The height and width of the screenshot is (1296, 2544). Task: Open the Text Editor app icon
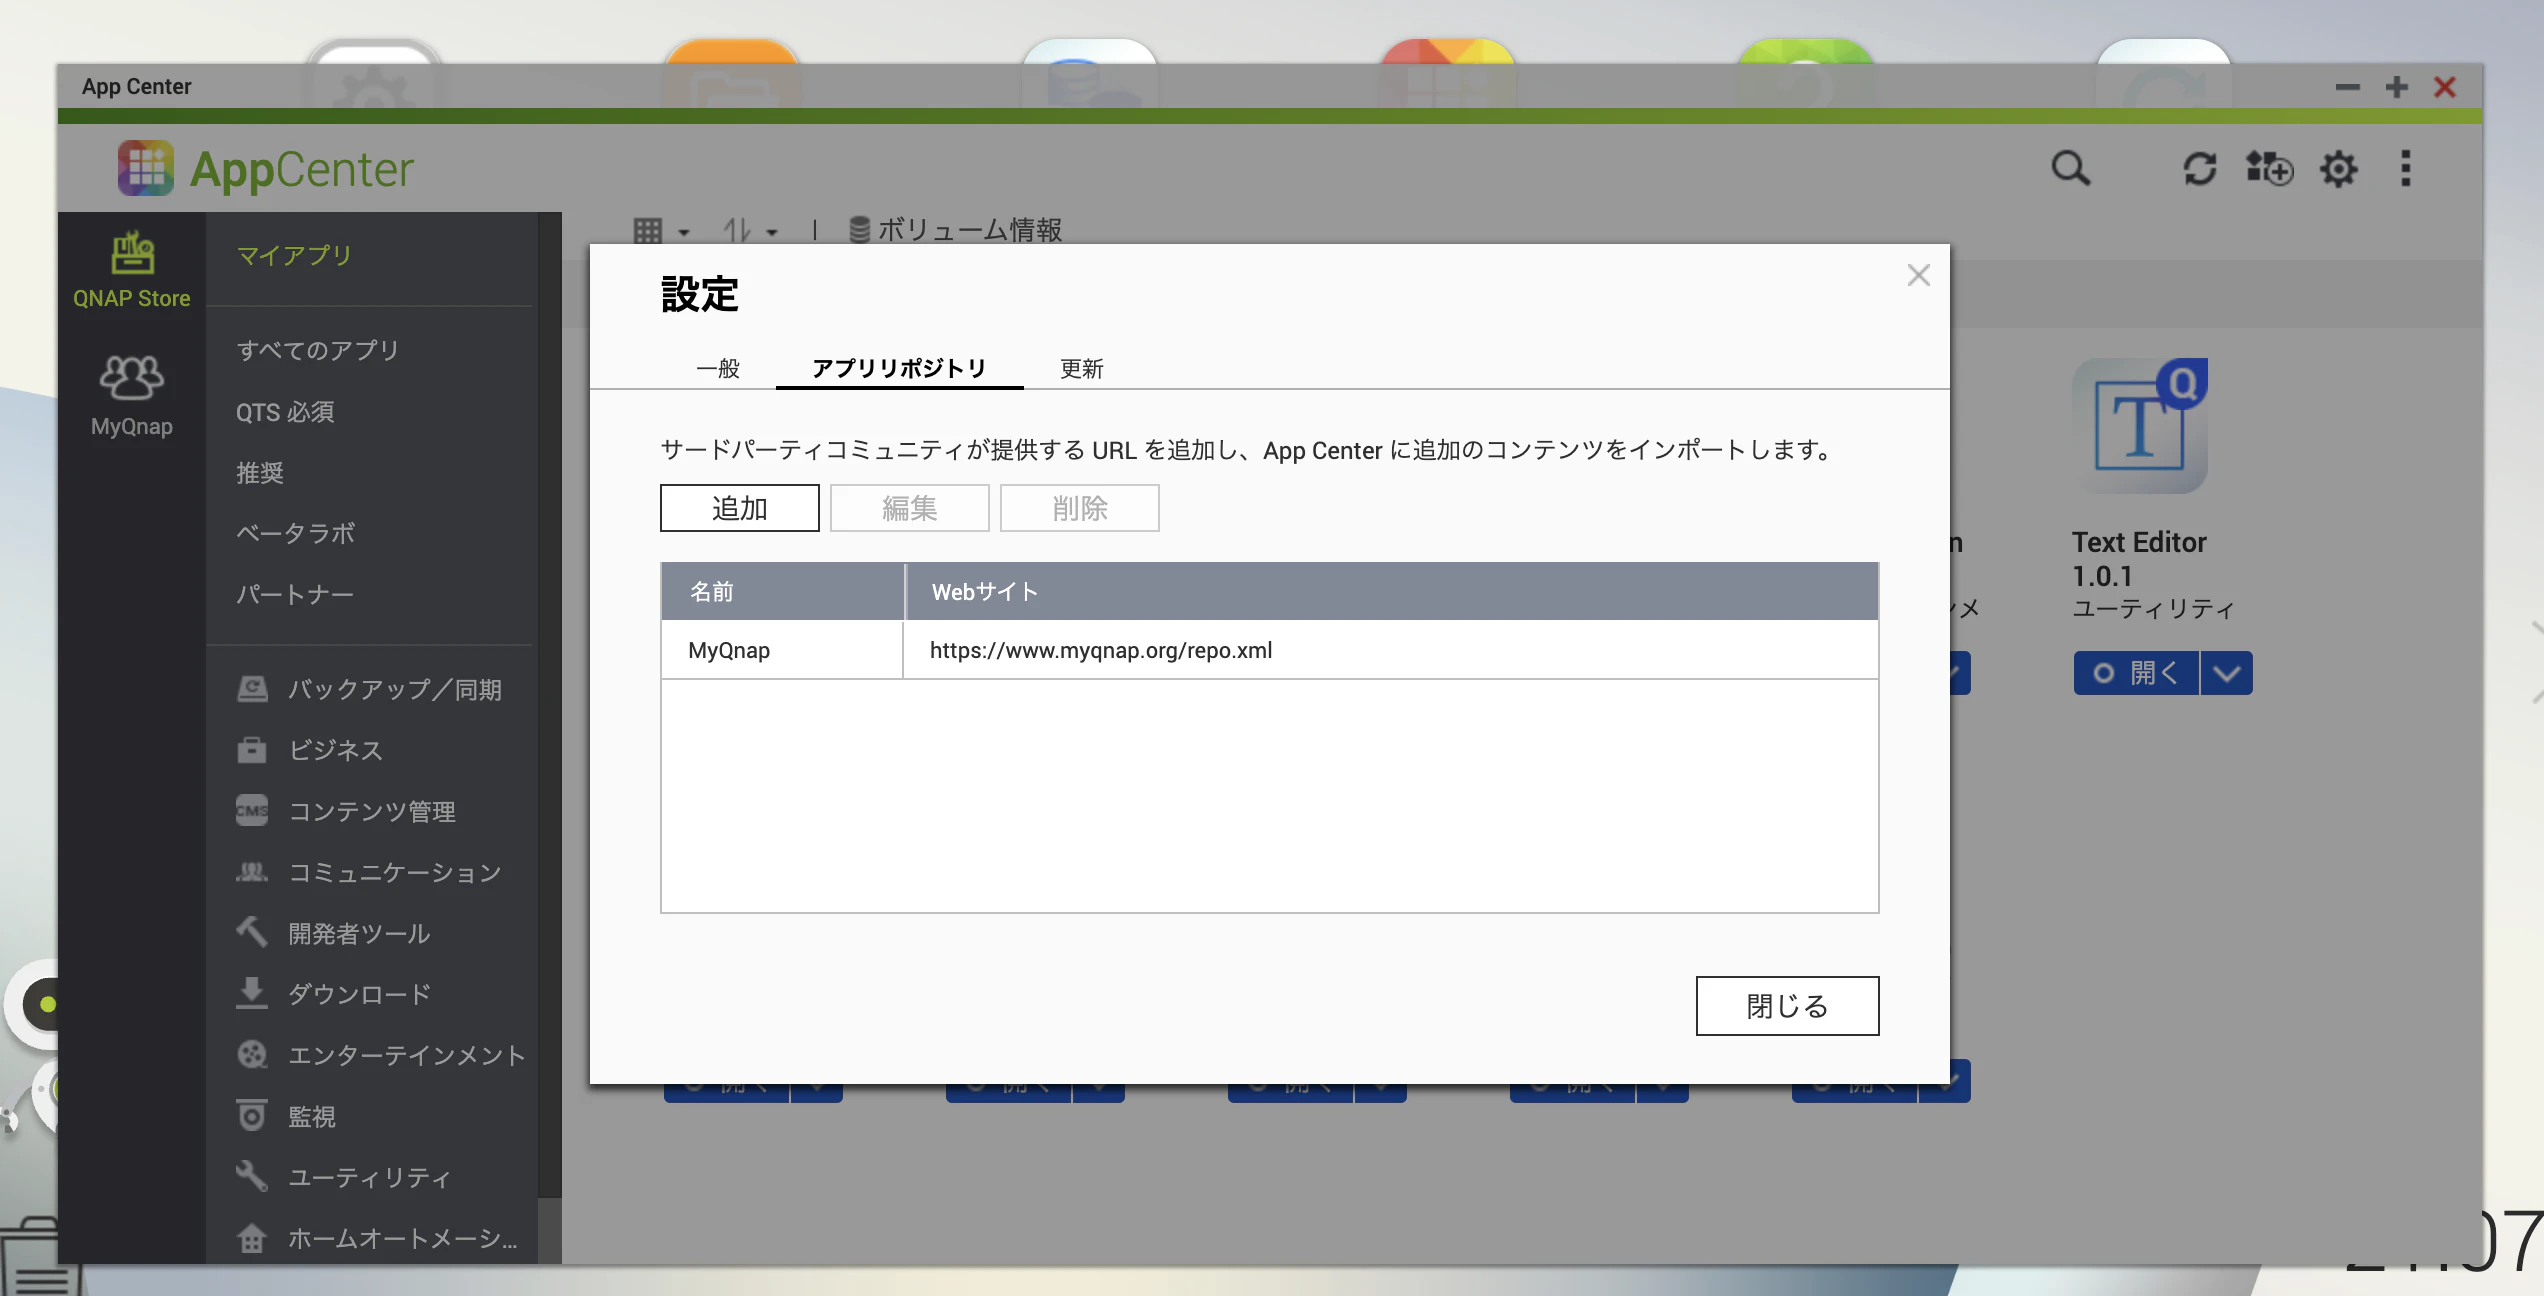tap(2140, 426)
